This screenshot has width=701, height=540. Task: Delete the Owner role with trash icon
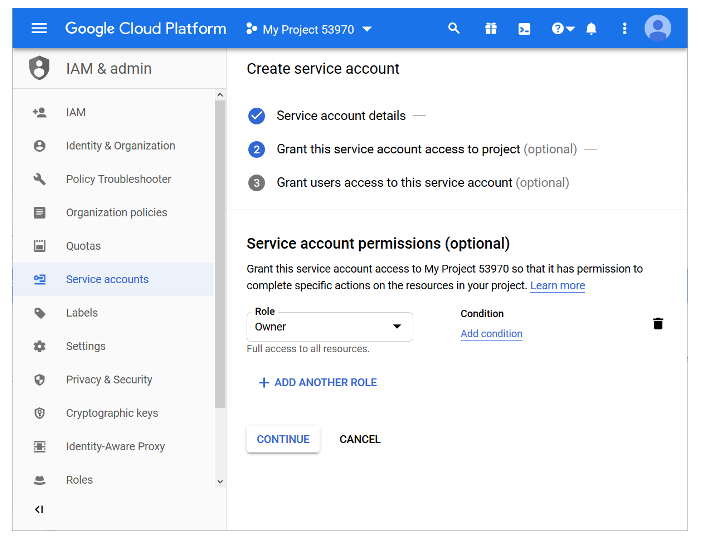tap(658, 324)
